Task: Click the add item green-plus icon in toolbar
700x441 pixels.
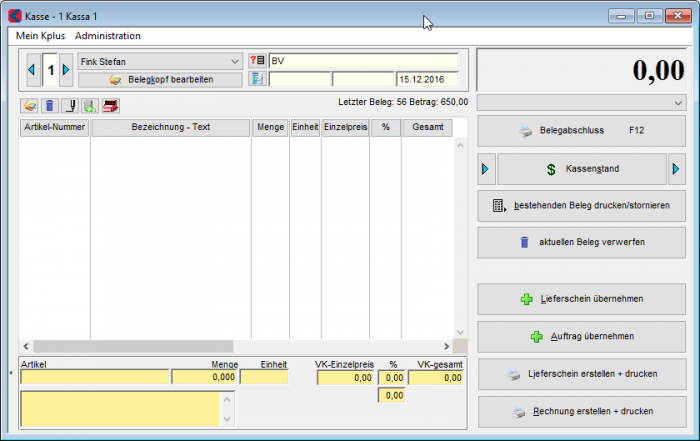Action: (90, 106)
